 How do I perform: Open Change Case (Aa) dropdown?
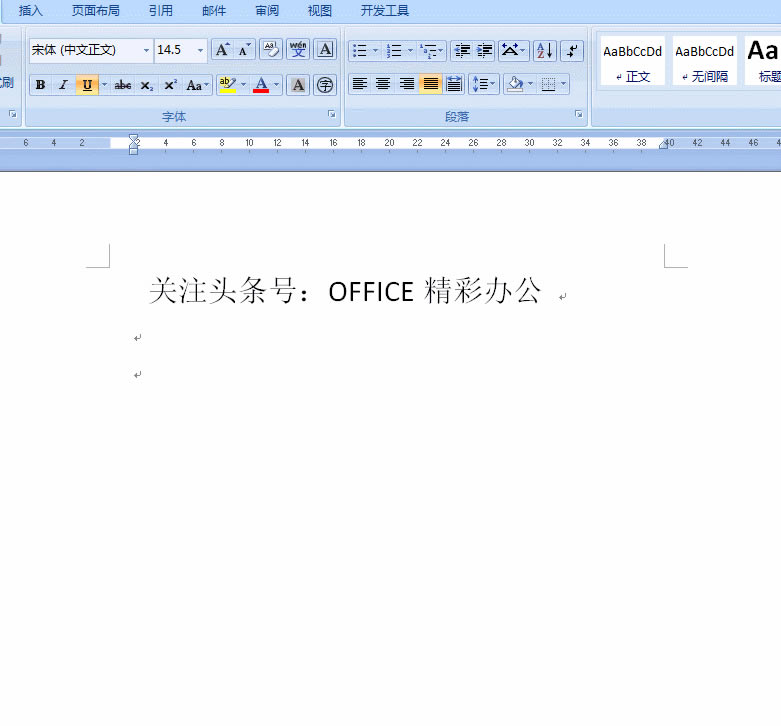click(197, 85)
